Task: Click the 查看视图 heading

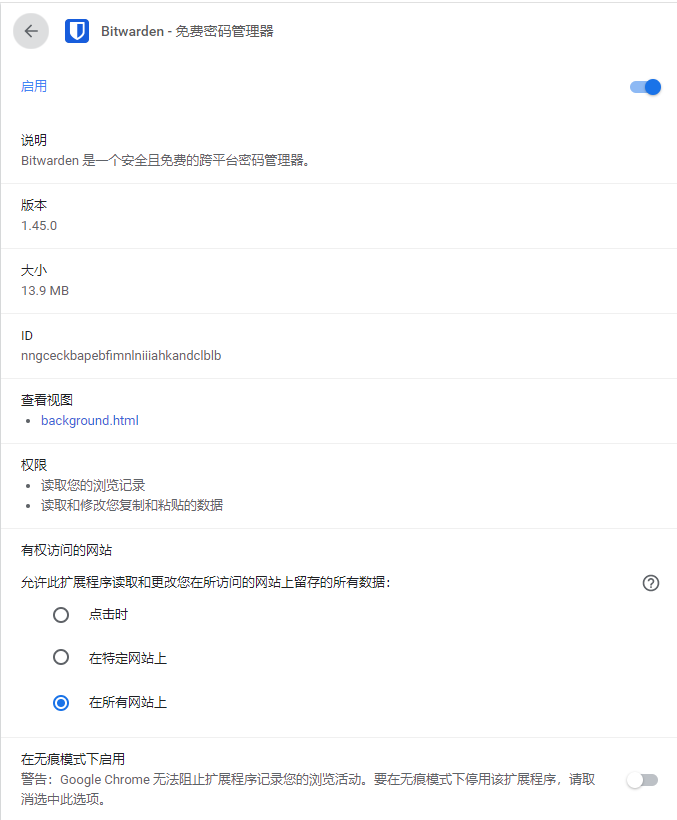Action: tap(47, 400)
